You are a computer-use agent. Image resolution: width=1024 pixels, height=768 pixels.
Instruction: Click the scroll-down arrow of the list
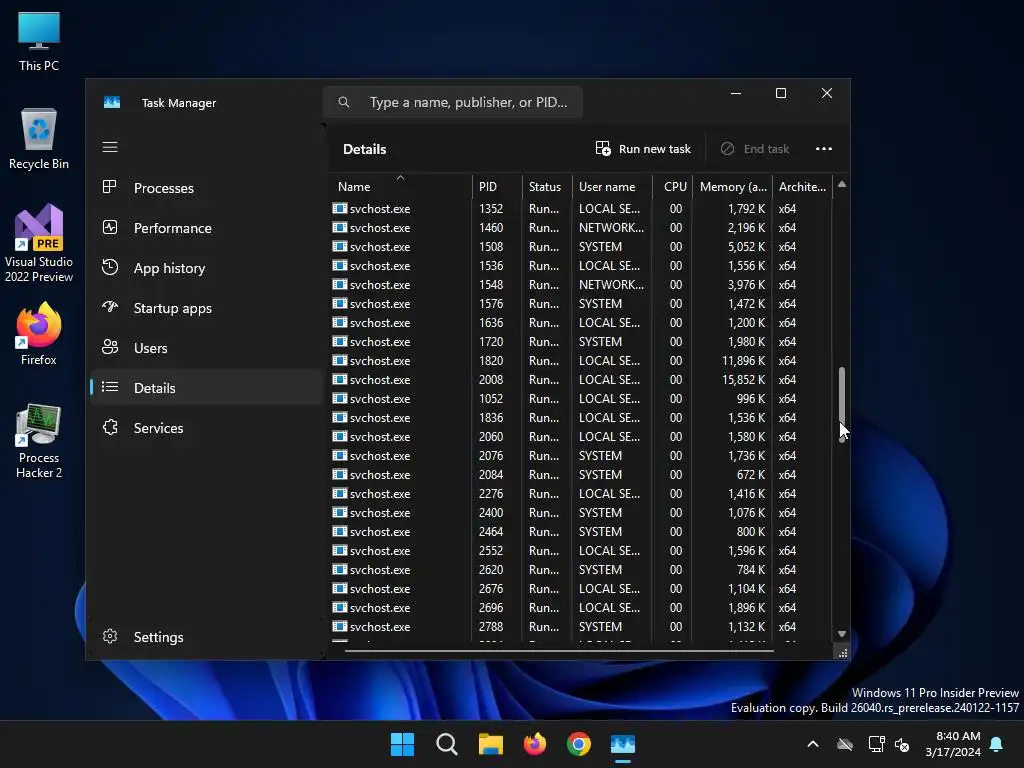(x=842, y=633)
